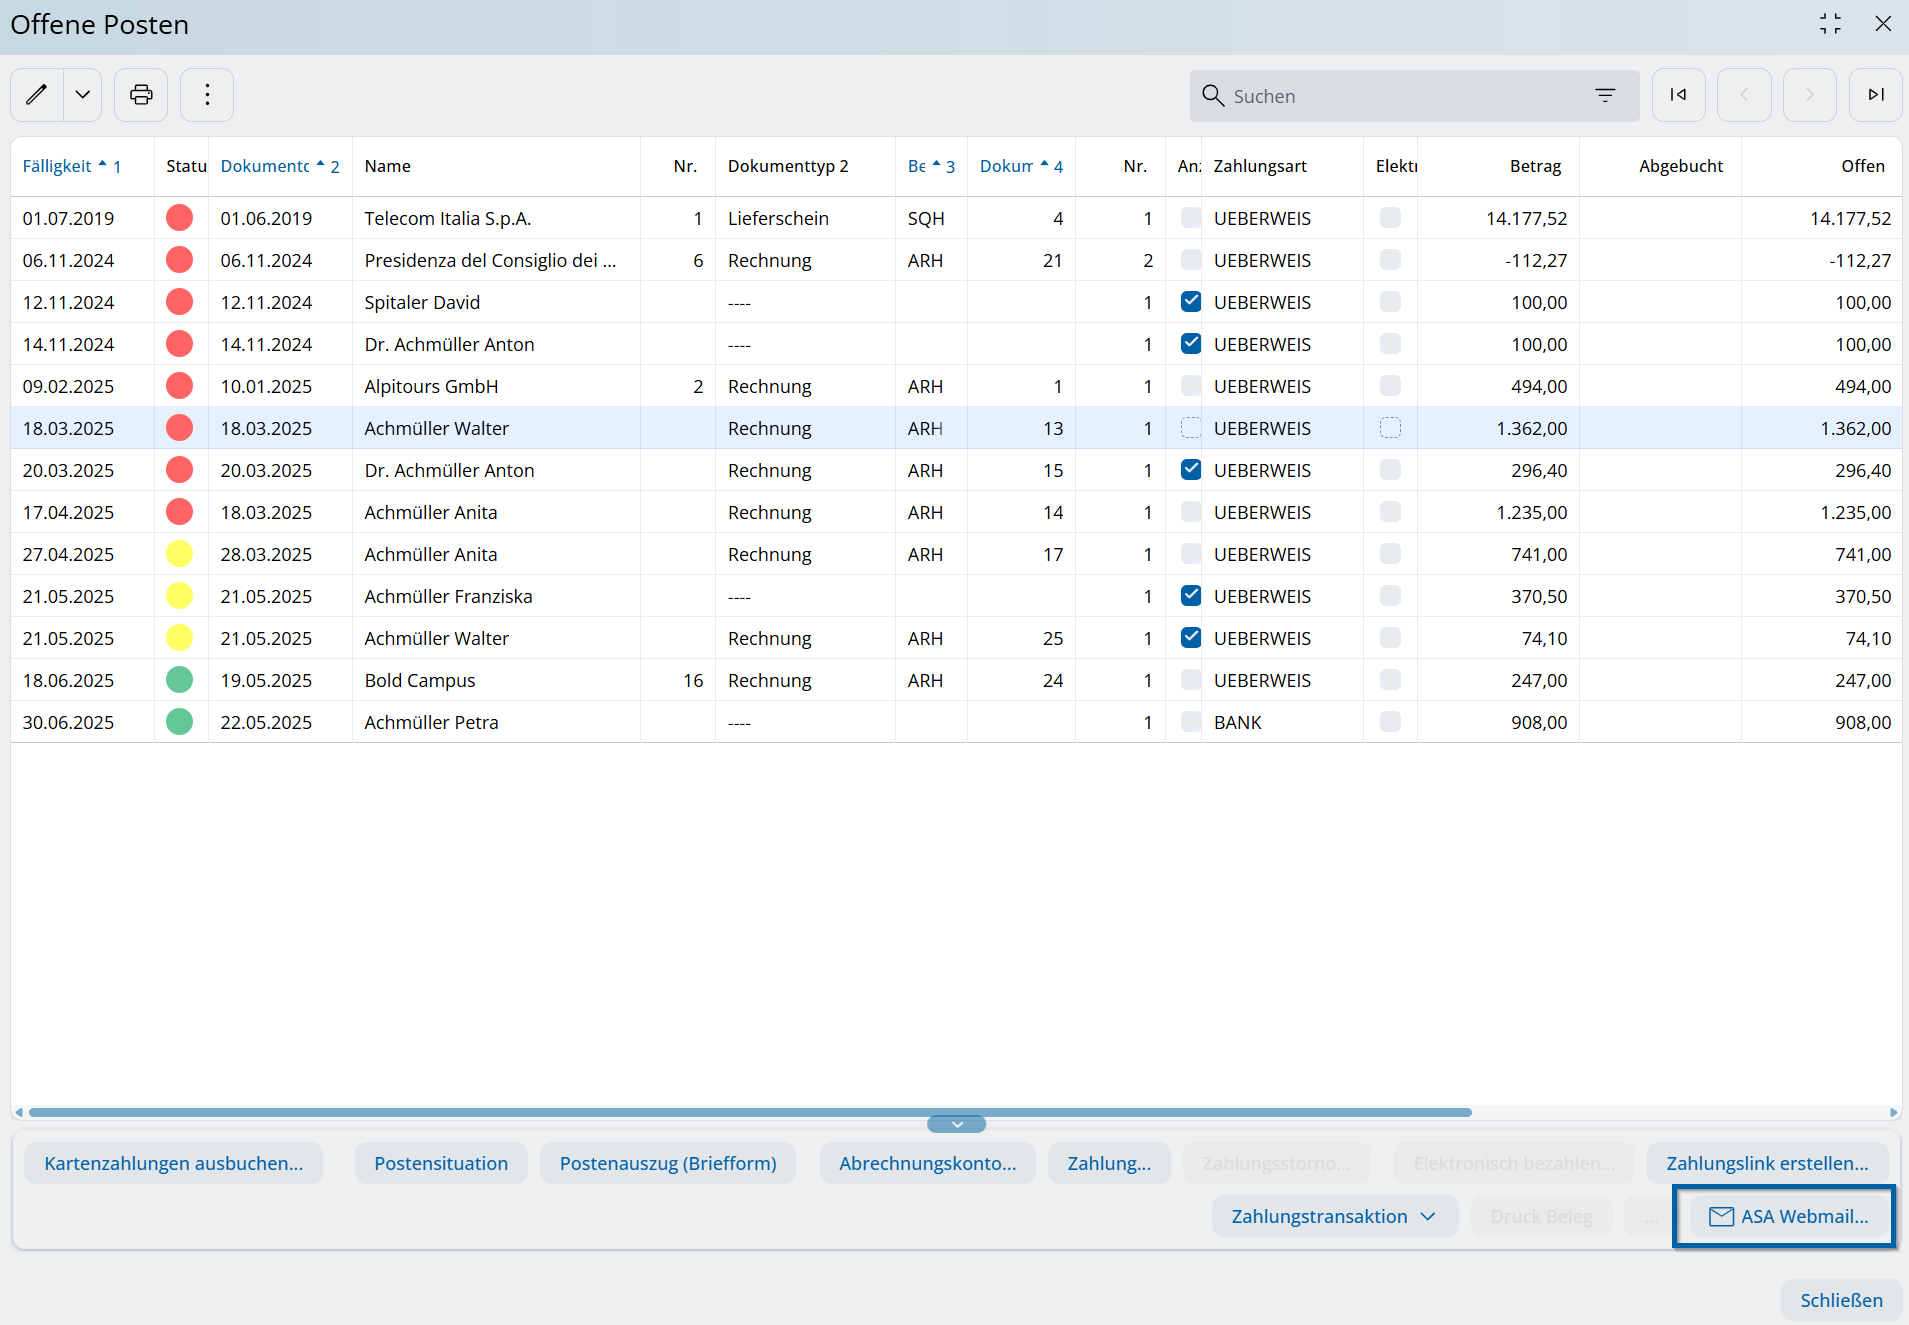Check the Elektronisch box for Bold Campus

[x=1390, y=680]
